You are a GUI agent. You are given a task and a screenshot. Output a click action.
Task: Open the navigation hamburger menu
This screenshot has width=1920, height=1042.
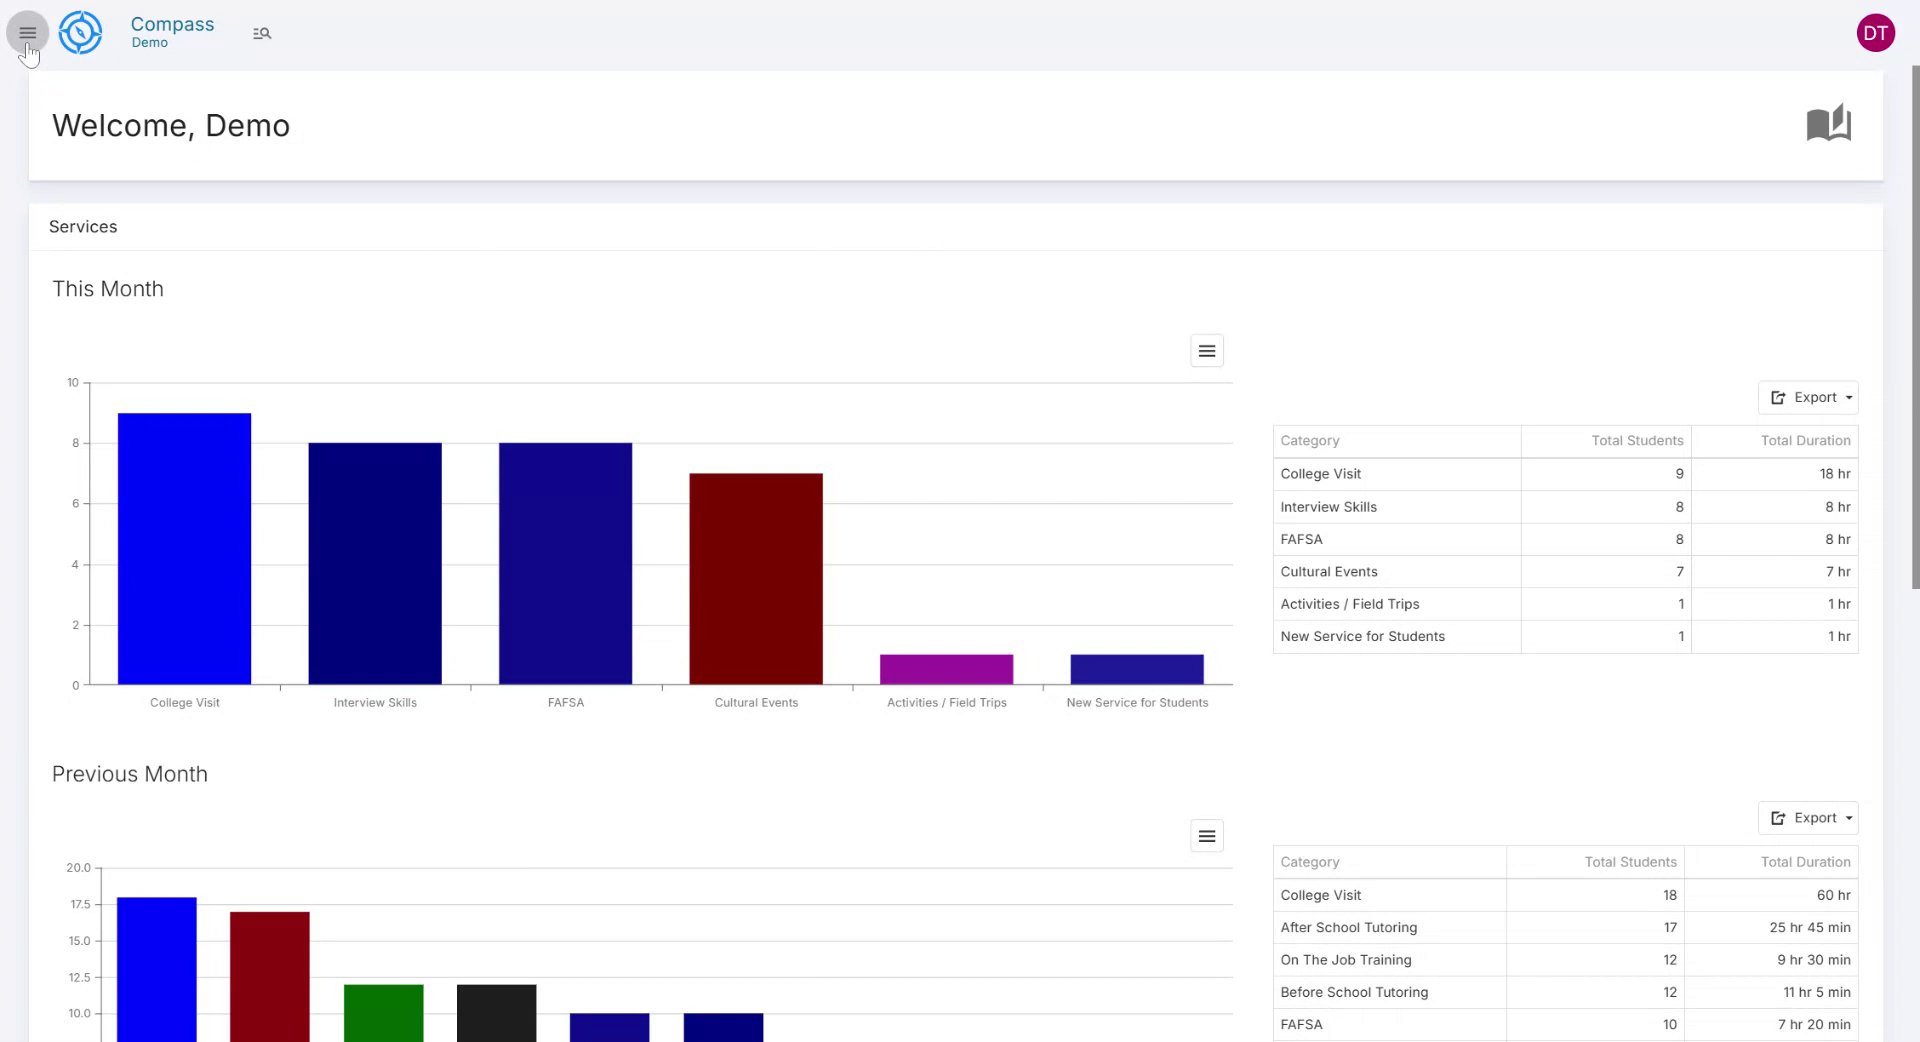pyautogui.click(x=27, y=32)
